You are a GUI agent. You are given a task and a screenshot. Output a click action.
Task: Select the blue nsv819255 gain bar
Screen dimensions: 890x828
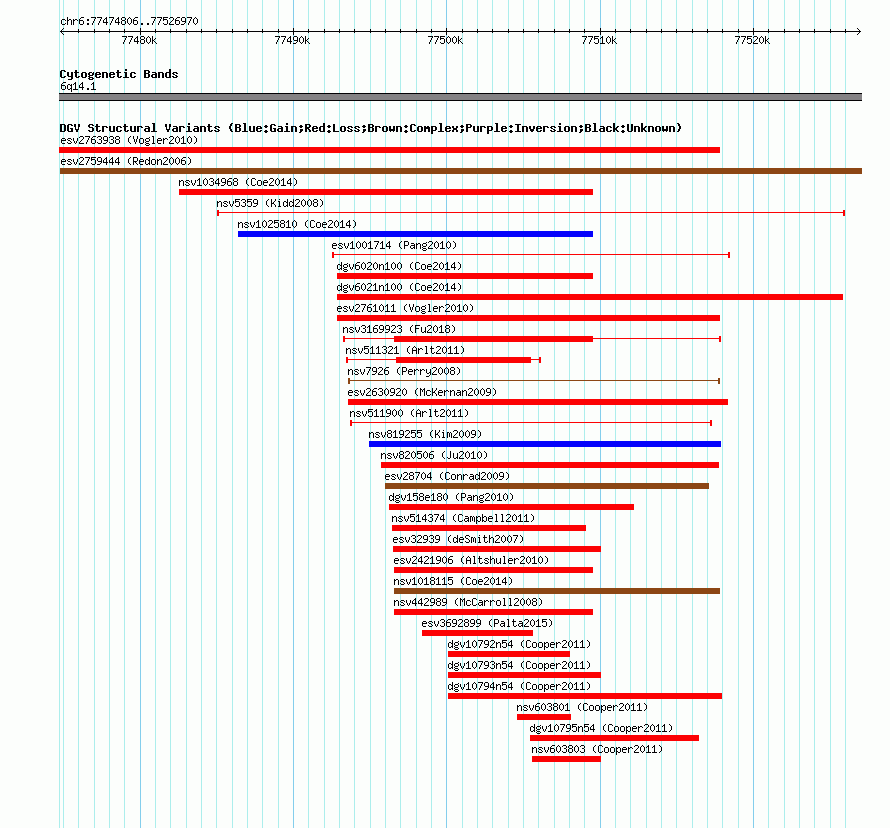coord(545,444)
